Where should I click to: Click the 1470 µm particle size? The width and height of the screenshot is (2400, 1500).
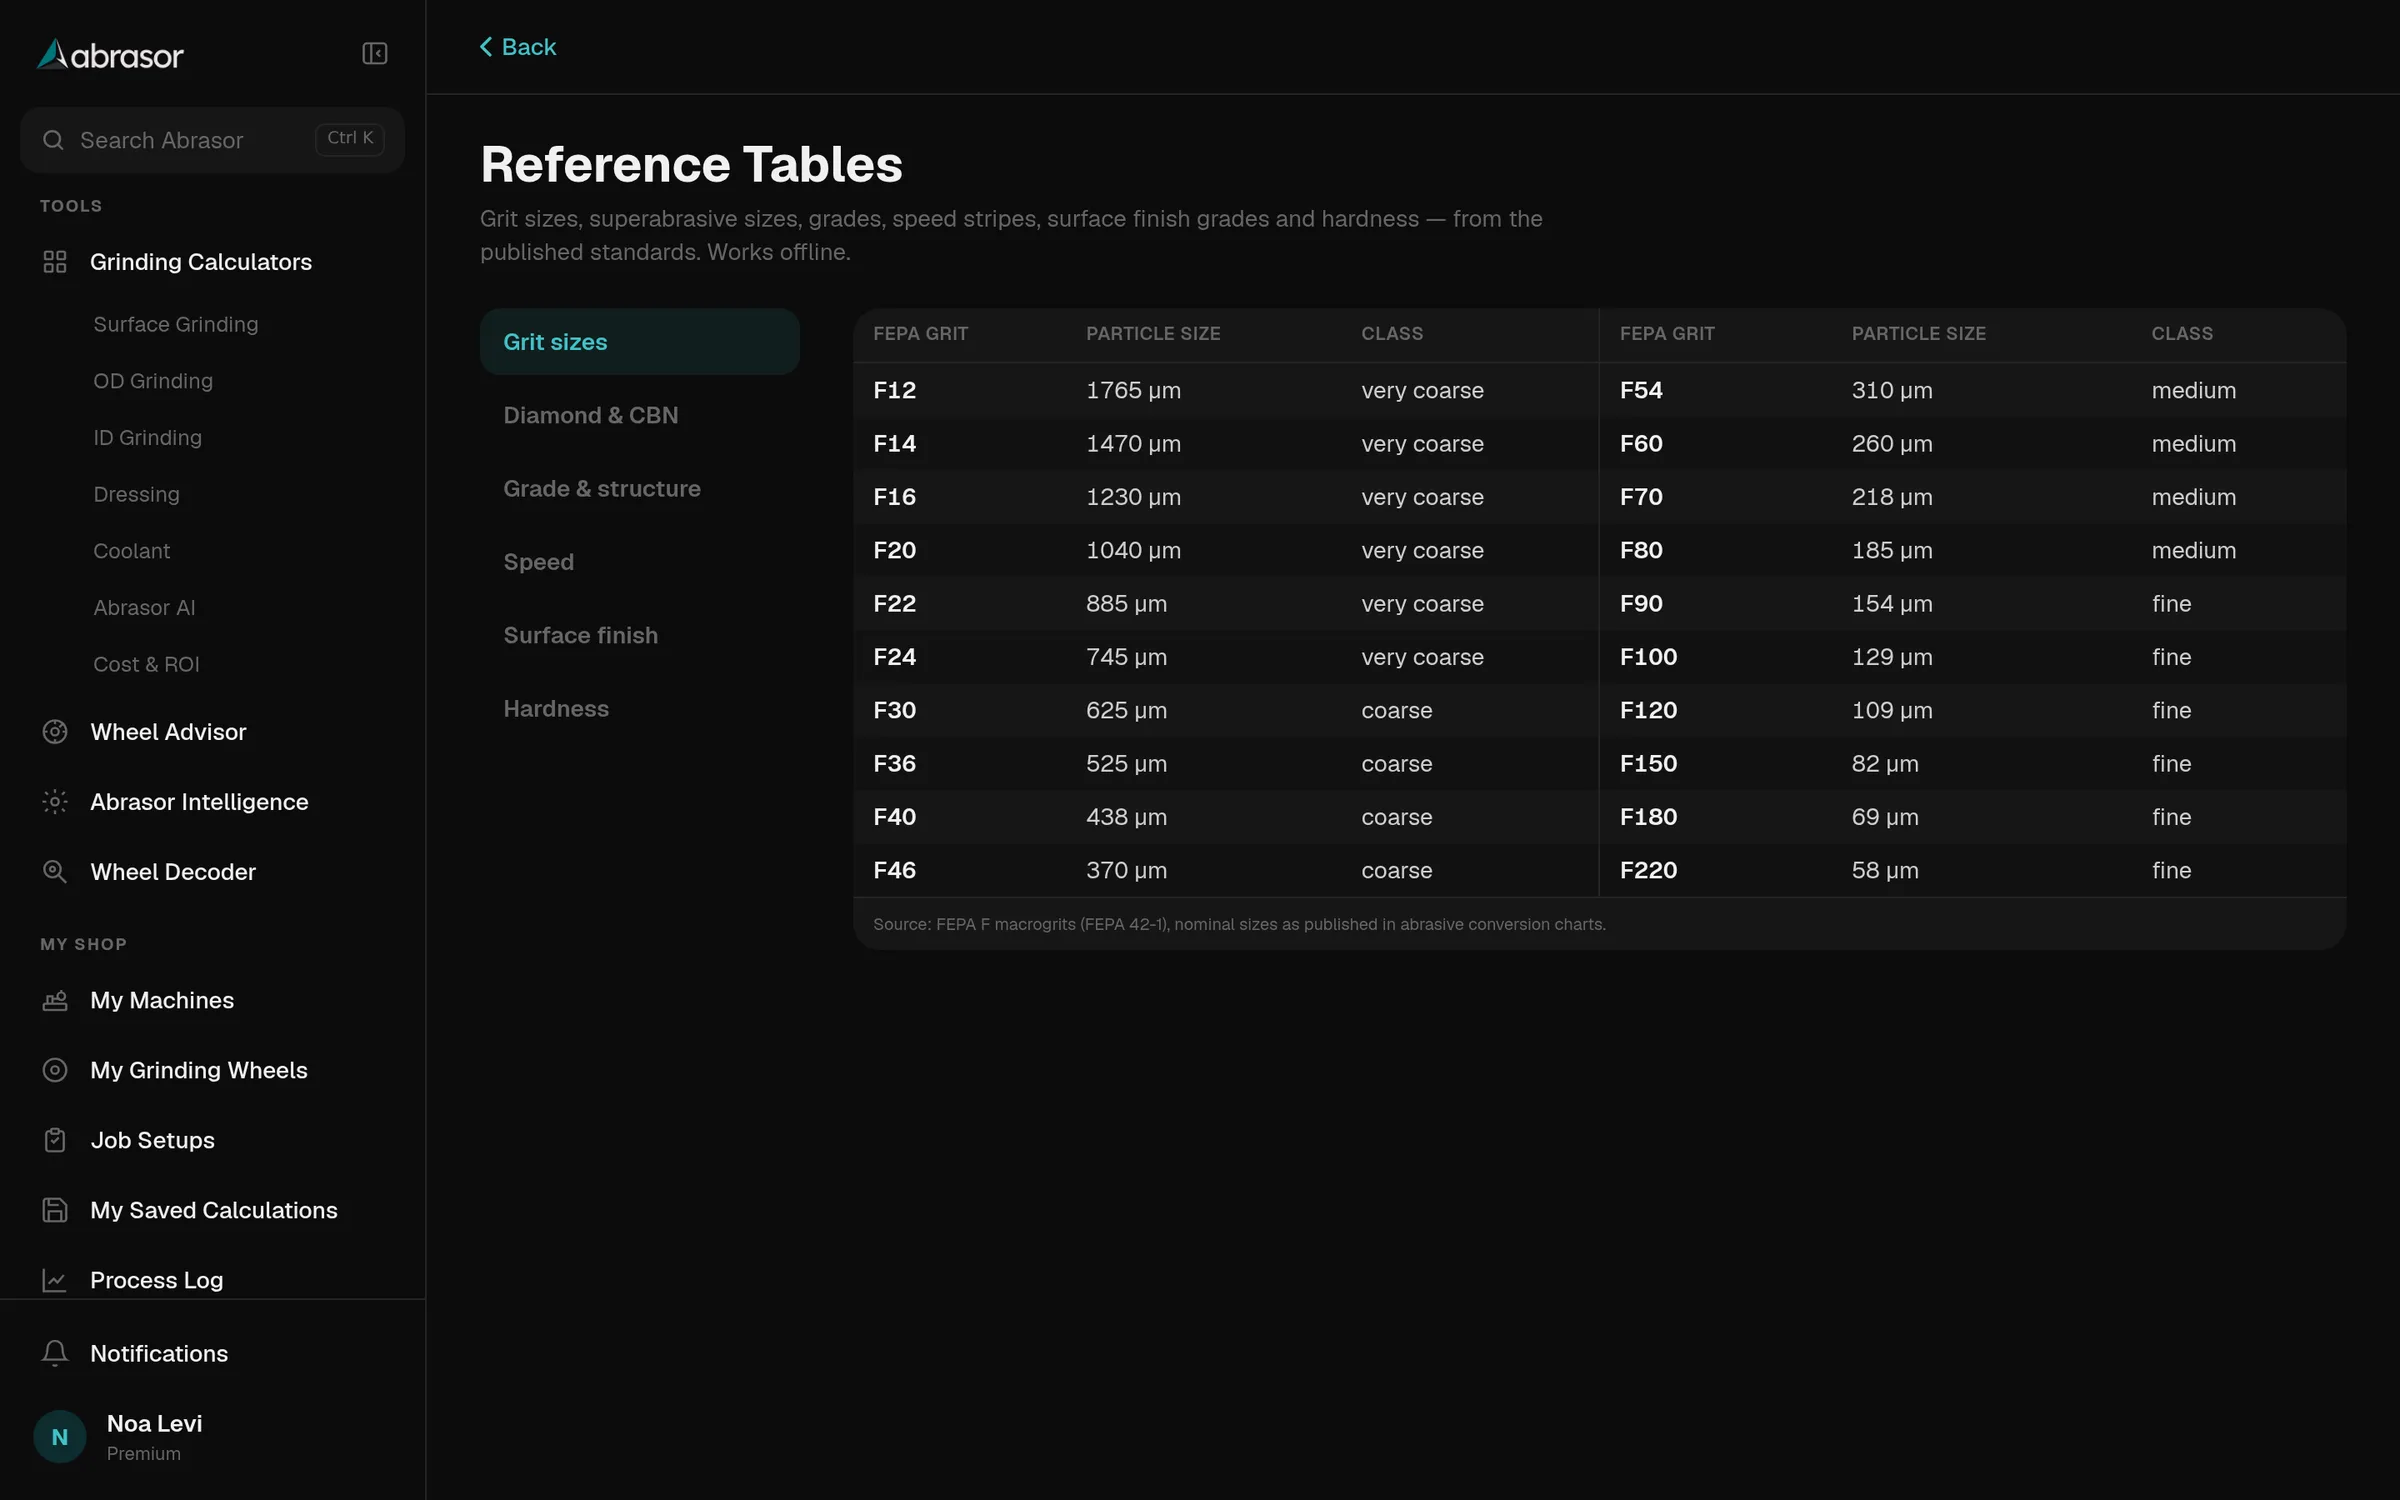pyautogui.click(x=1133, y=444)
